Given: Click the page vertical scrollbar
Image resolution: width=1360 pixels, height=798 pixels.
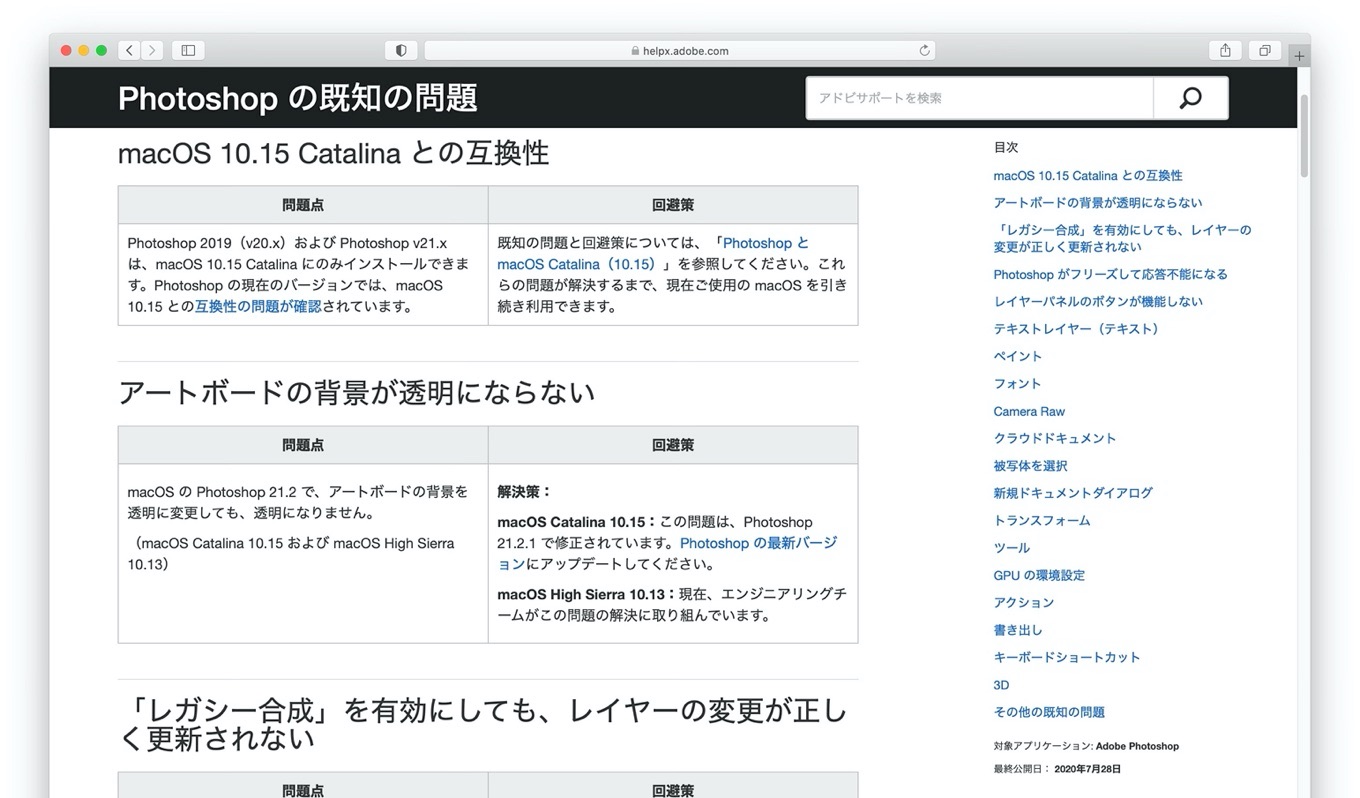Looking at the screenshot, I should pos(1304,135).
